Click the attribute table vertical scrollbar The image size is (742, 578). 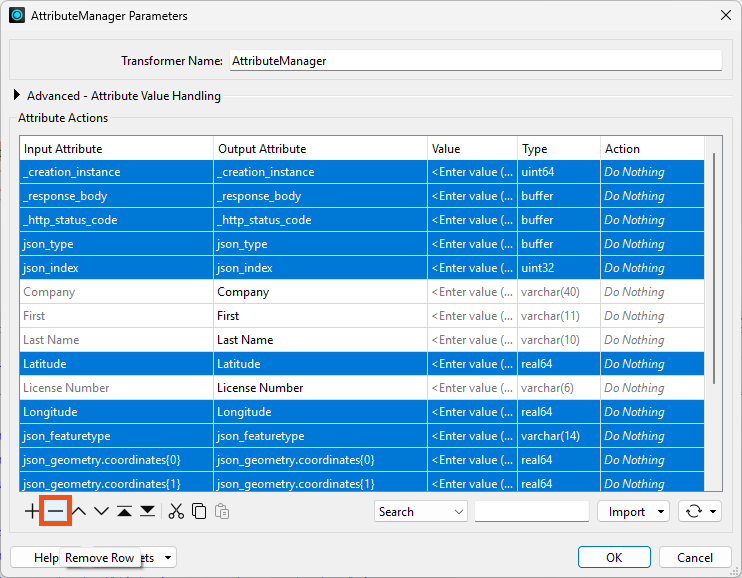click(x=714, y=267)
